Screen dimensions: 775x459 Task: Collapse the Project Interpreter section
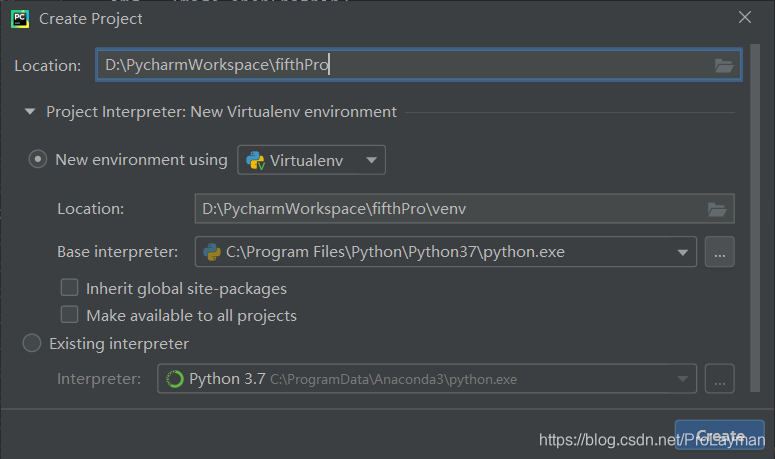click(30, 112)
